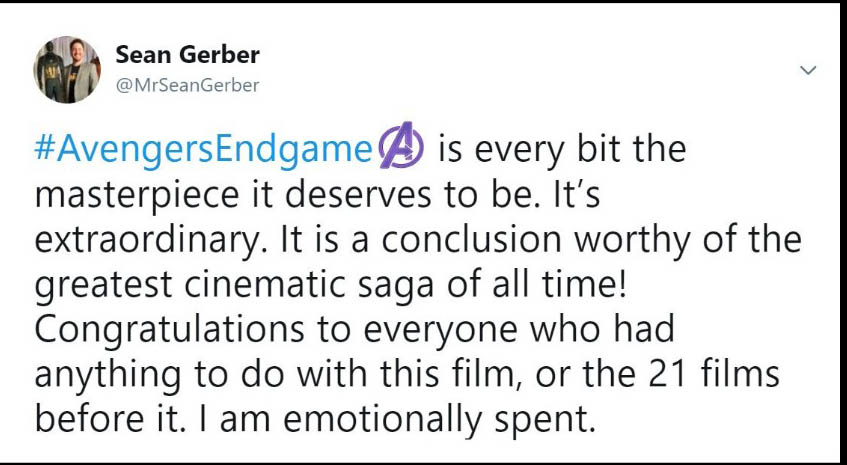The width and height of the screenshot is (847, 465).
Task: Click the Avengers logo emoji after the hashtag
Action: 400,150
